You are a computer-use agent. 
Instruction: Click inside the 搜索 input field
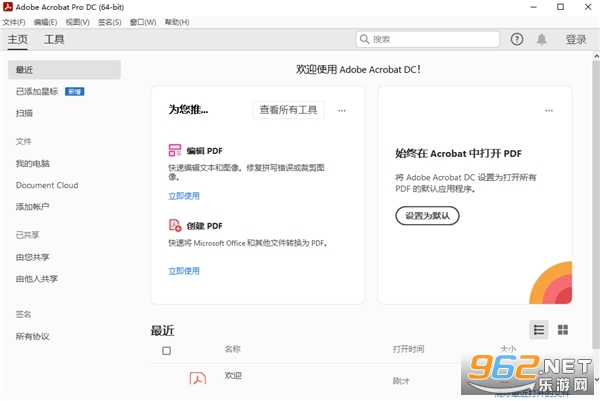(427, 39)
